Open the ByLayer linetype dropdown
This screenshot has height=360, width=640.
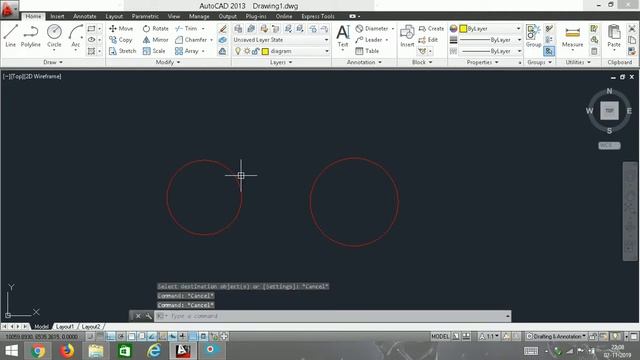pyautogui.click(x=490, y=51)
